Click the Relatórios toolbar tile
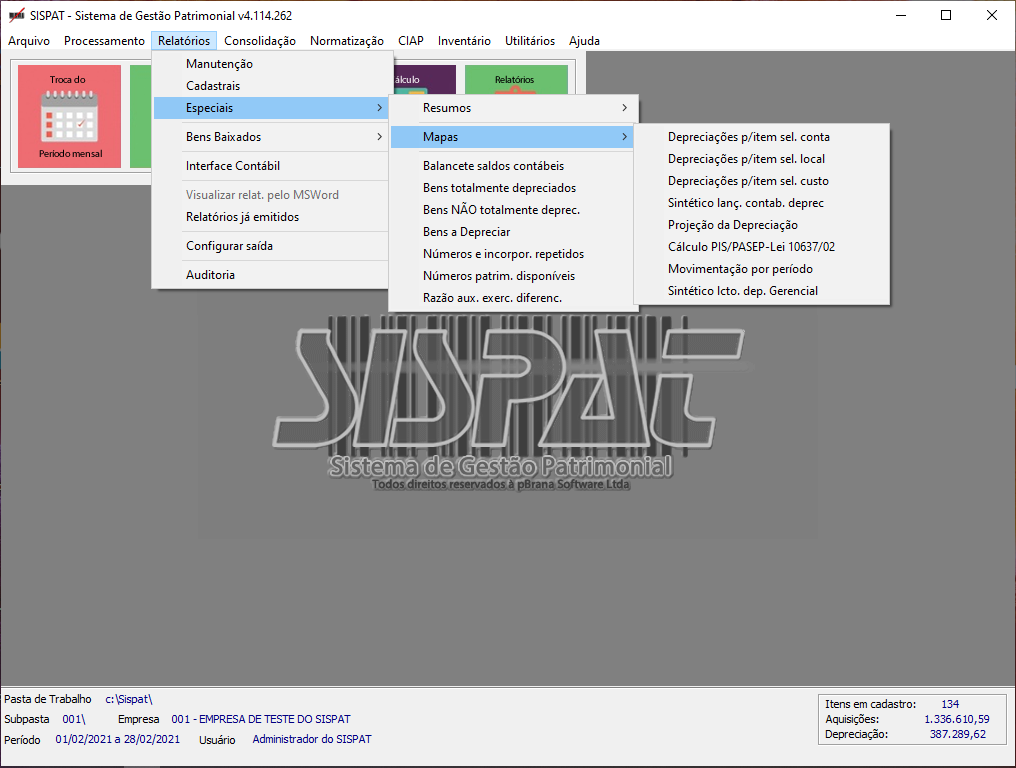The height and width of the screenshot is (768, 1016). (515, 79)
